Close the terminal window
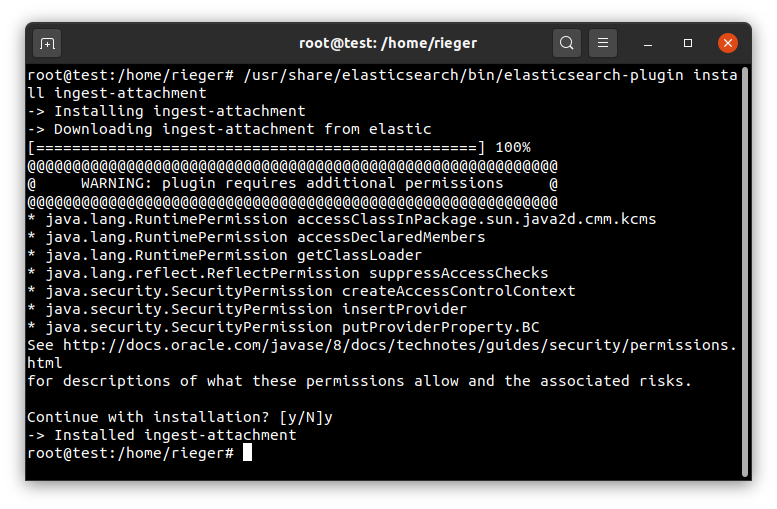The image size is (777, 509). click(727, 43)
